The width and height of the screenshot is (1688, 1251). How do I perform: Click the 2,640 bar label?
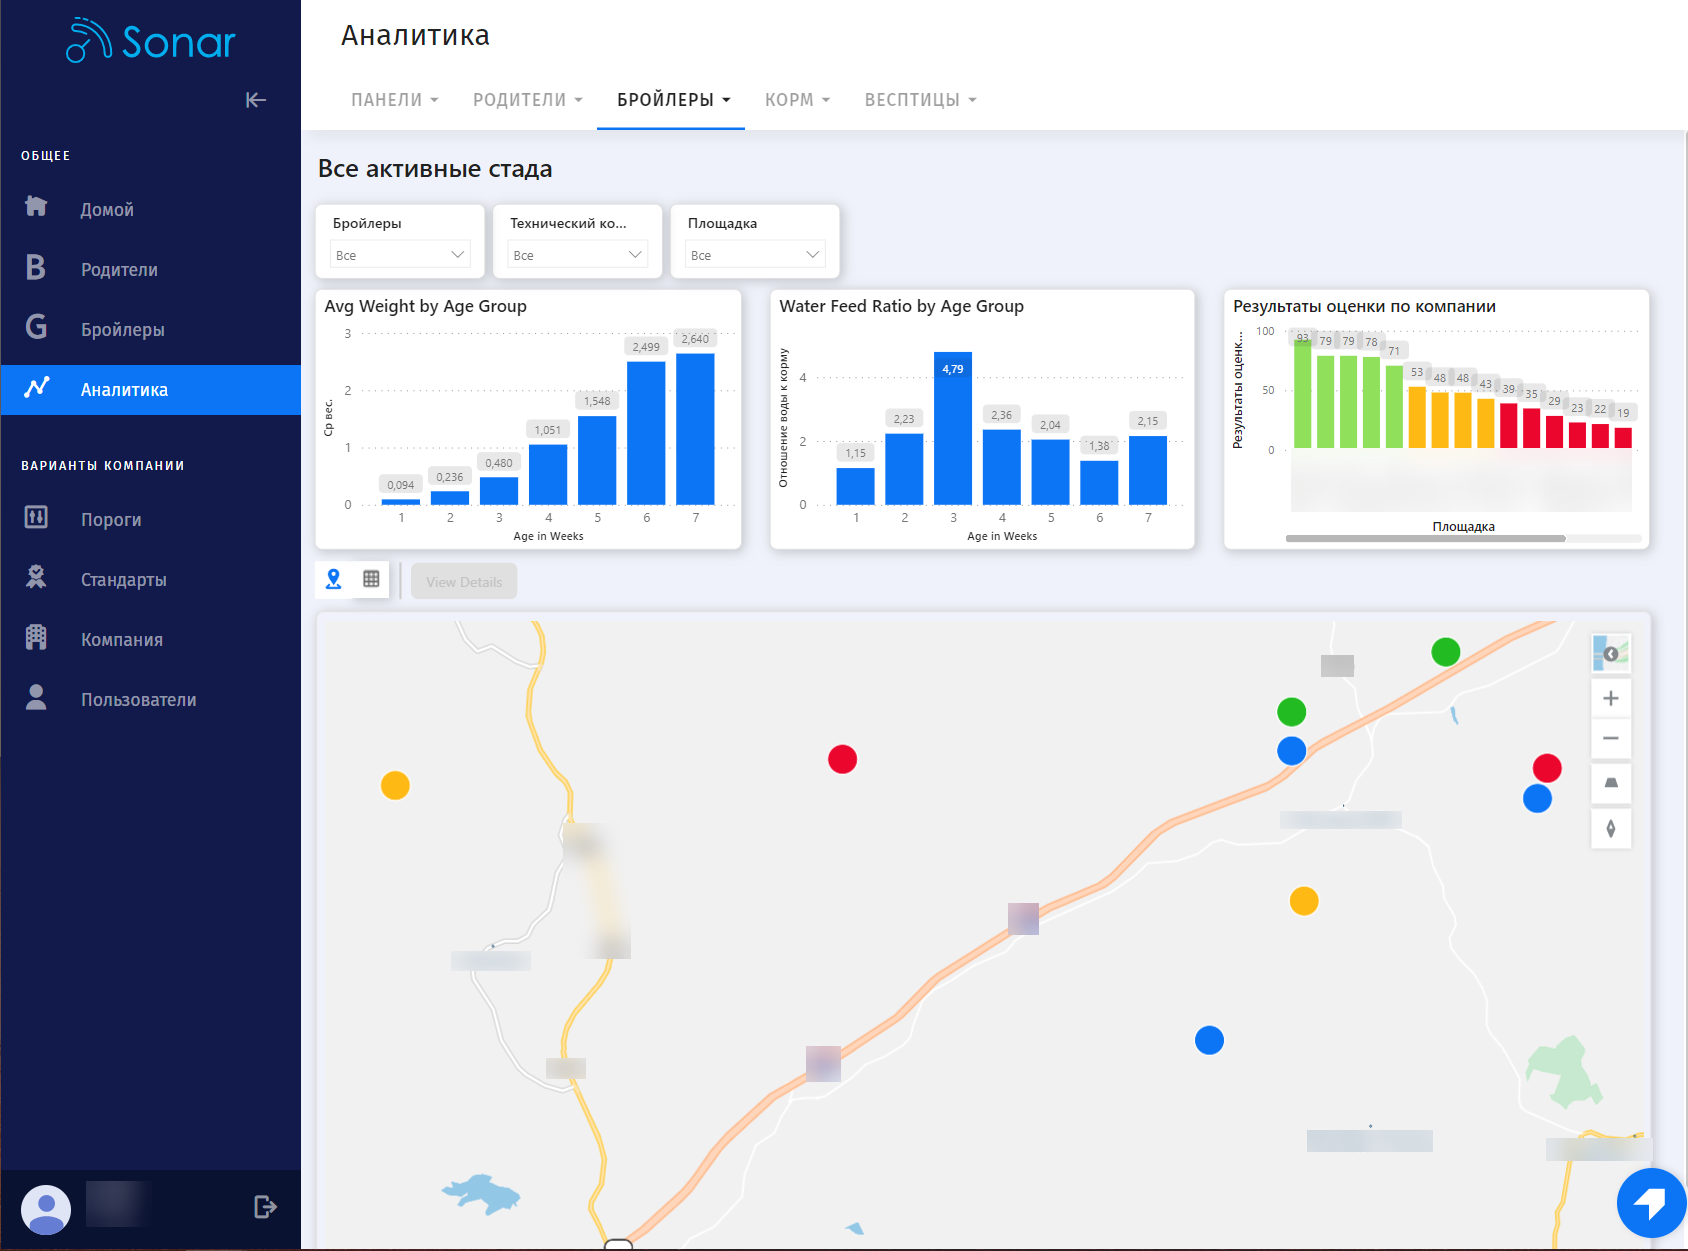tap(695, 339)
